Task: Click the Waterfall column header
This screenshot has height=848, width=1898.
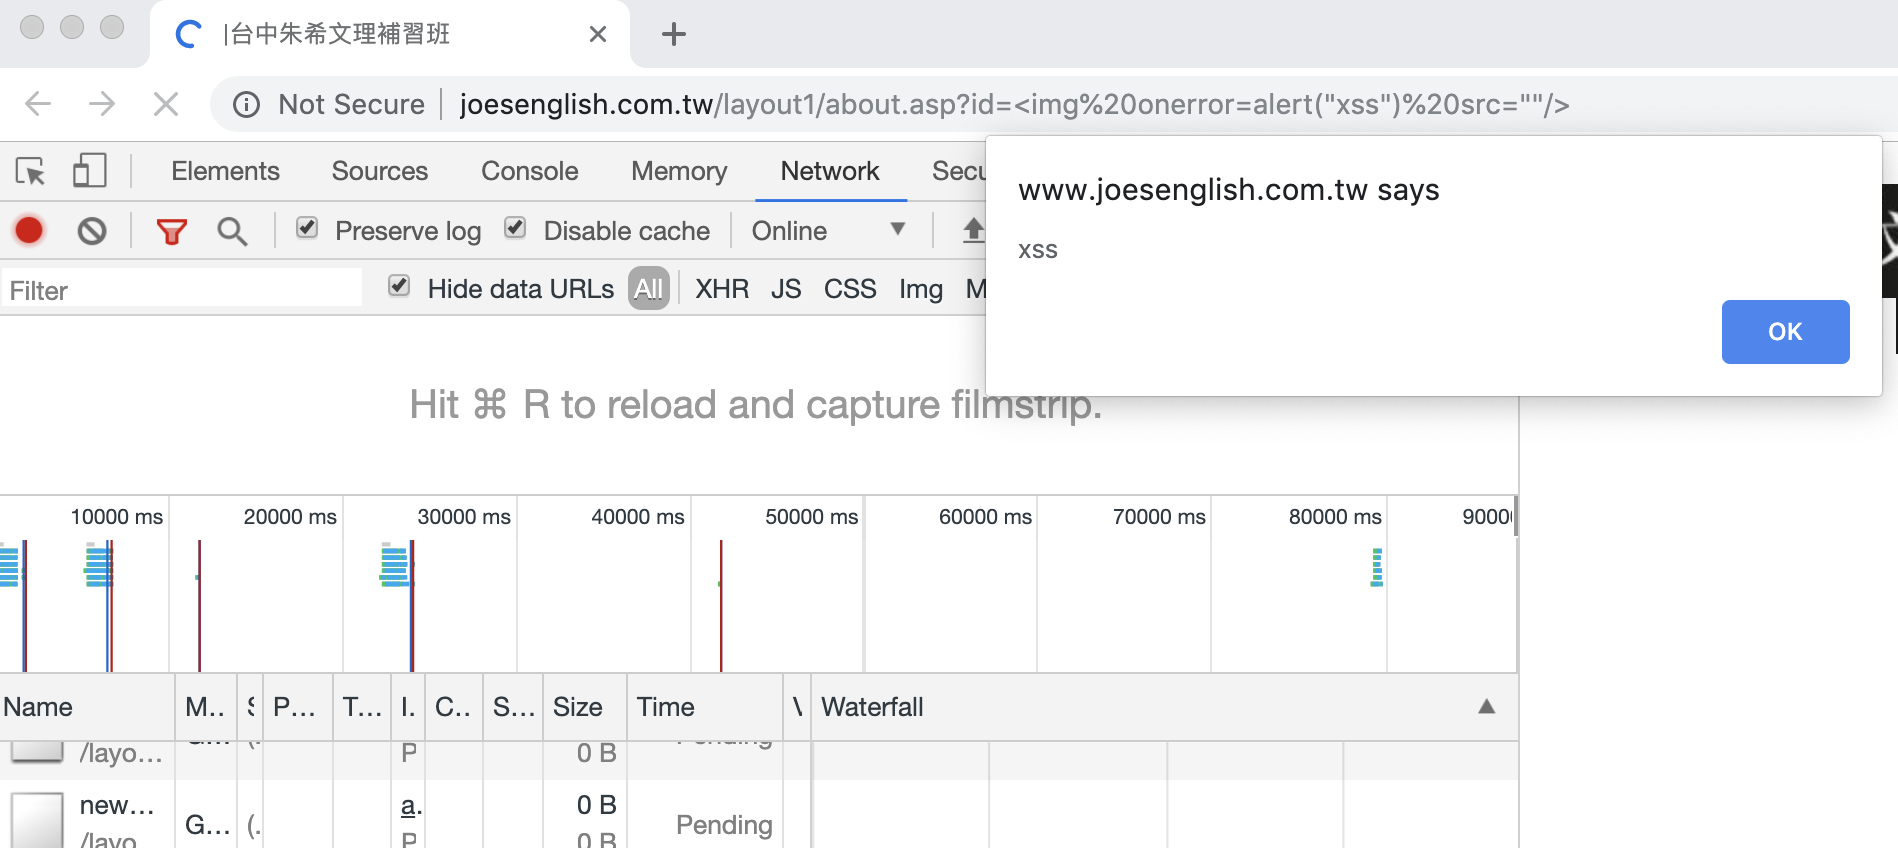Action: pyautogui.click(x=1164, y=707)
